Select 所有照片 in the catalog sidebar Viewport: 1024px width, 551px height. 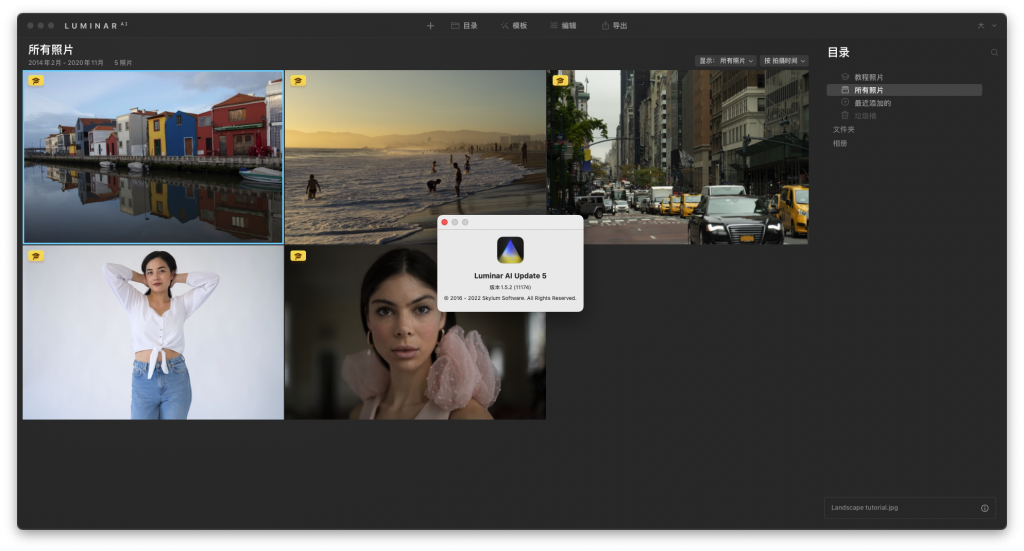pos(904,90)
